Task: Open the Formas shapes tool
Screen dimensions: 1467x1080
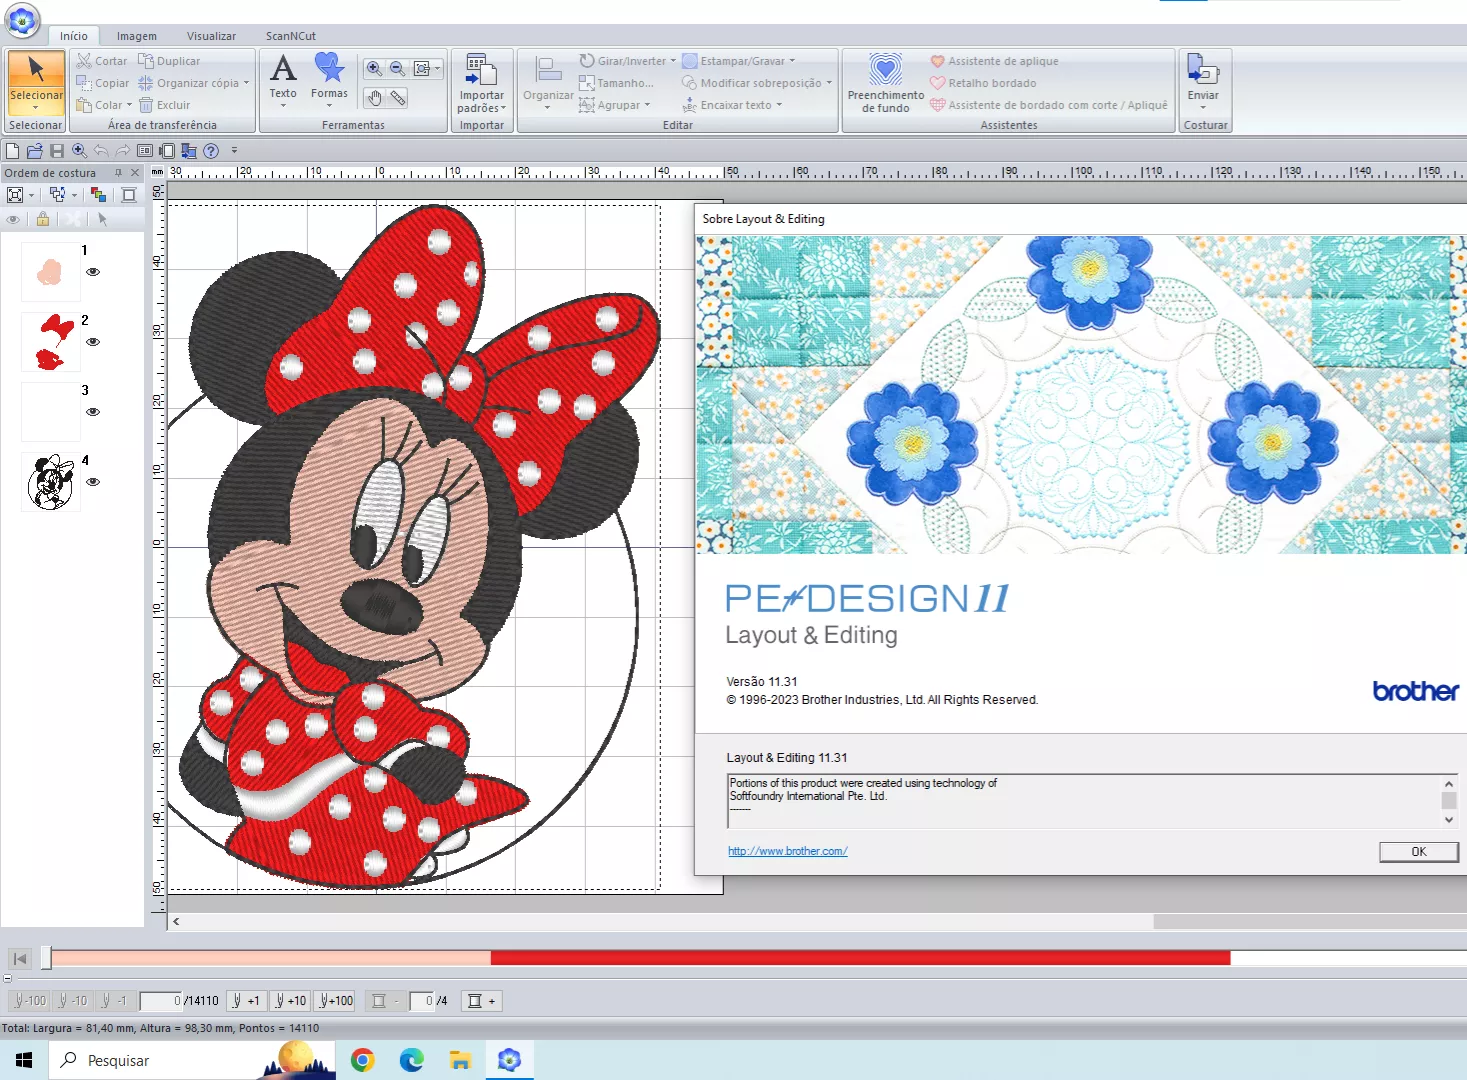Action: point(329,79)
